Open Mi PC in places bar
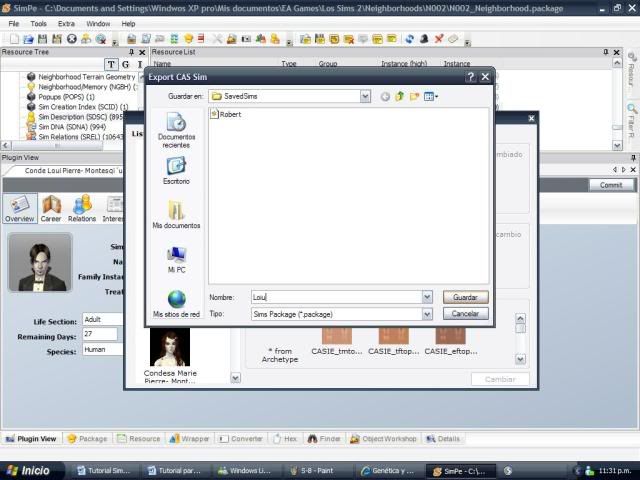 176,259
